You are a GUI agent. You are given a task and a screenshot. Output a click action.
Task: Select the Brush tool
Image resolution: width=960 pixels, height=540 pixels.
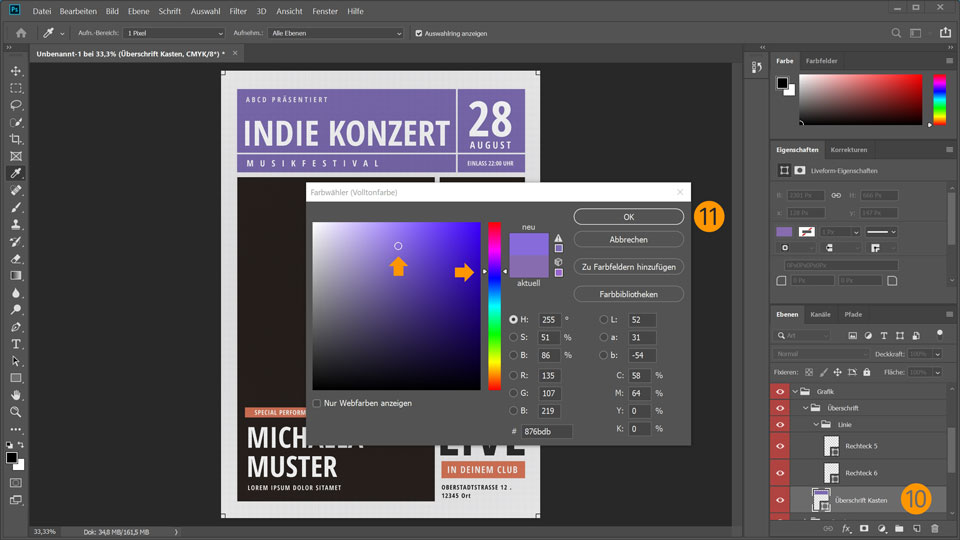coord(16,208)
